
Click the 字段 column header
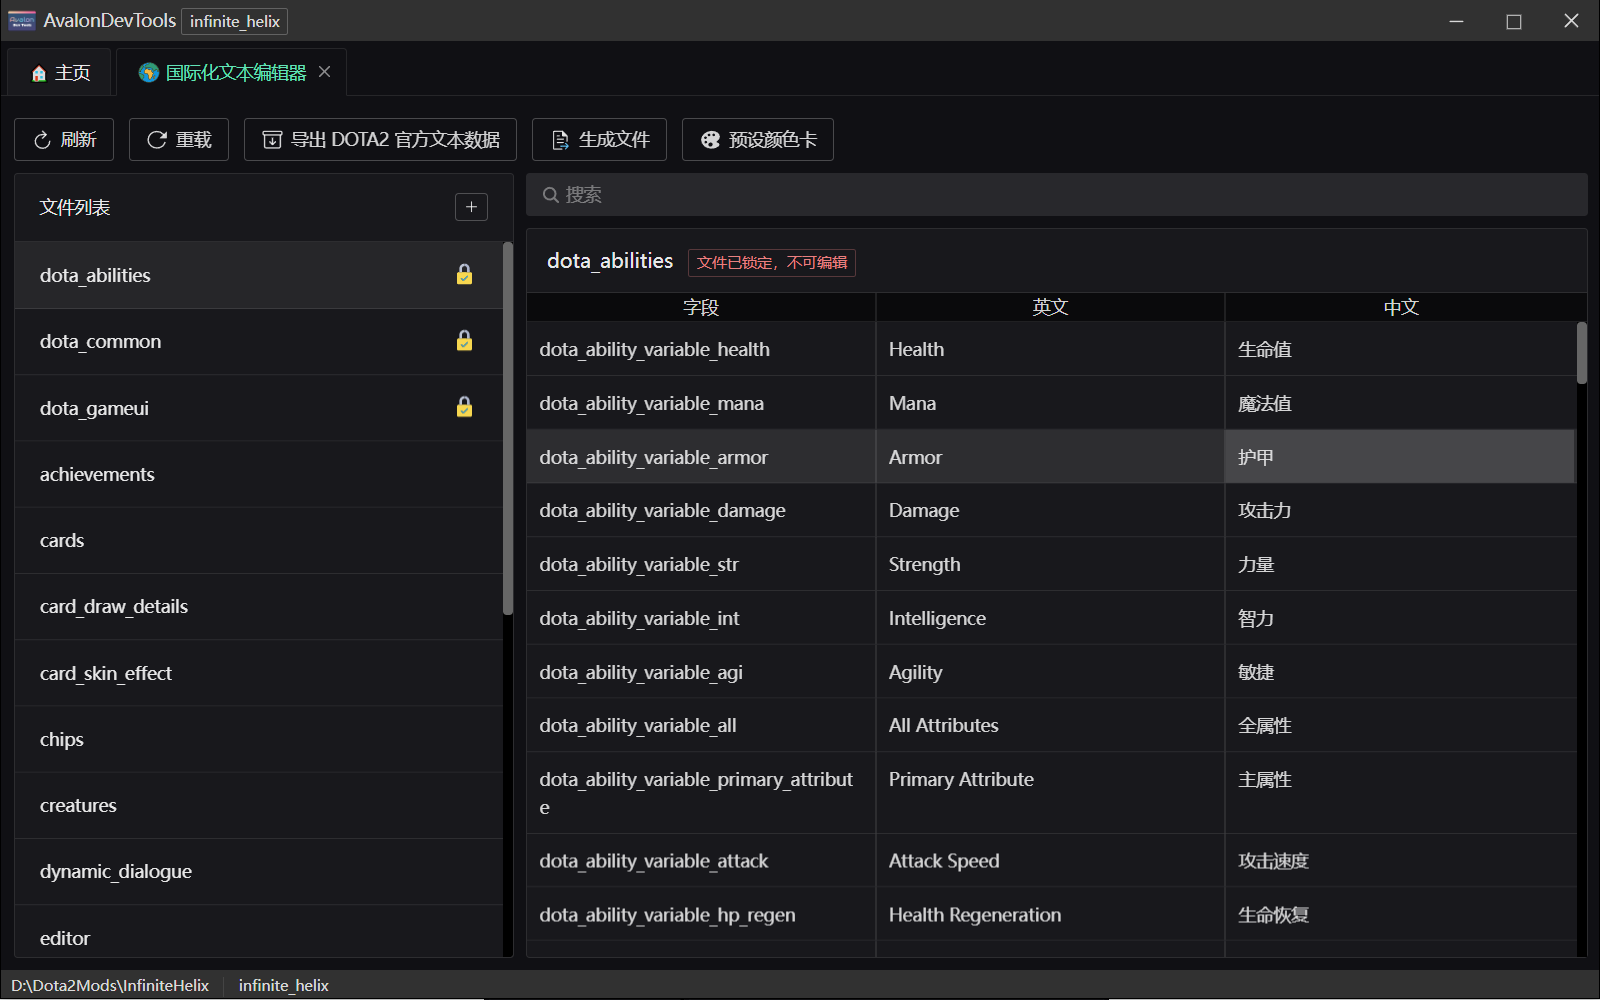coord(701,307)
